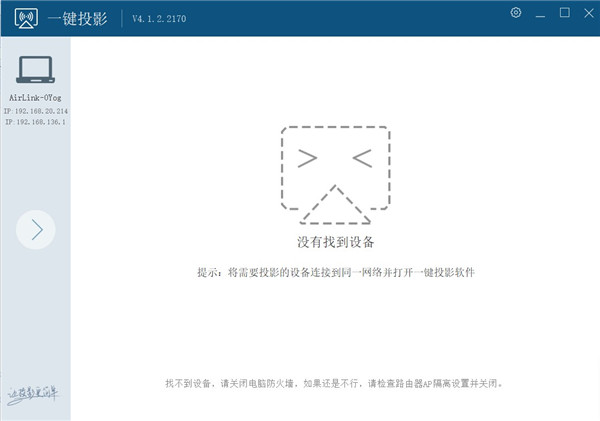Viewport: 600px width, 421px height.
Task: Click the 一键投影 title text
Action: [x=78, y=19]
